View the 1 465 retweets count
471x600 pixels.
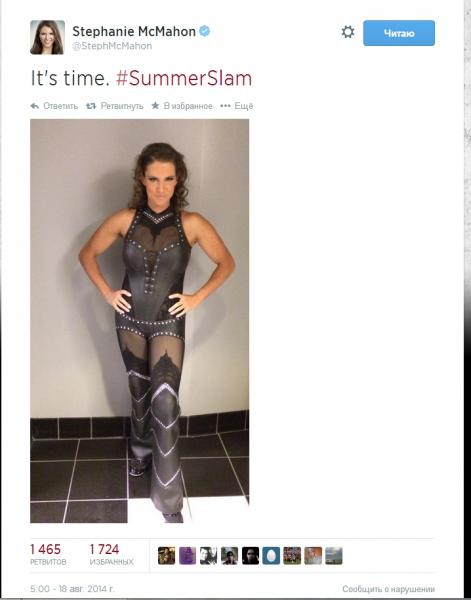click(x=47, y=554)
